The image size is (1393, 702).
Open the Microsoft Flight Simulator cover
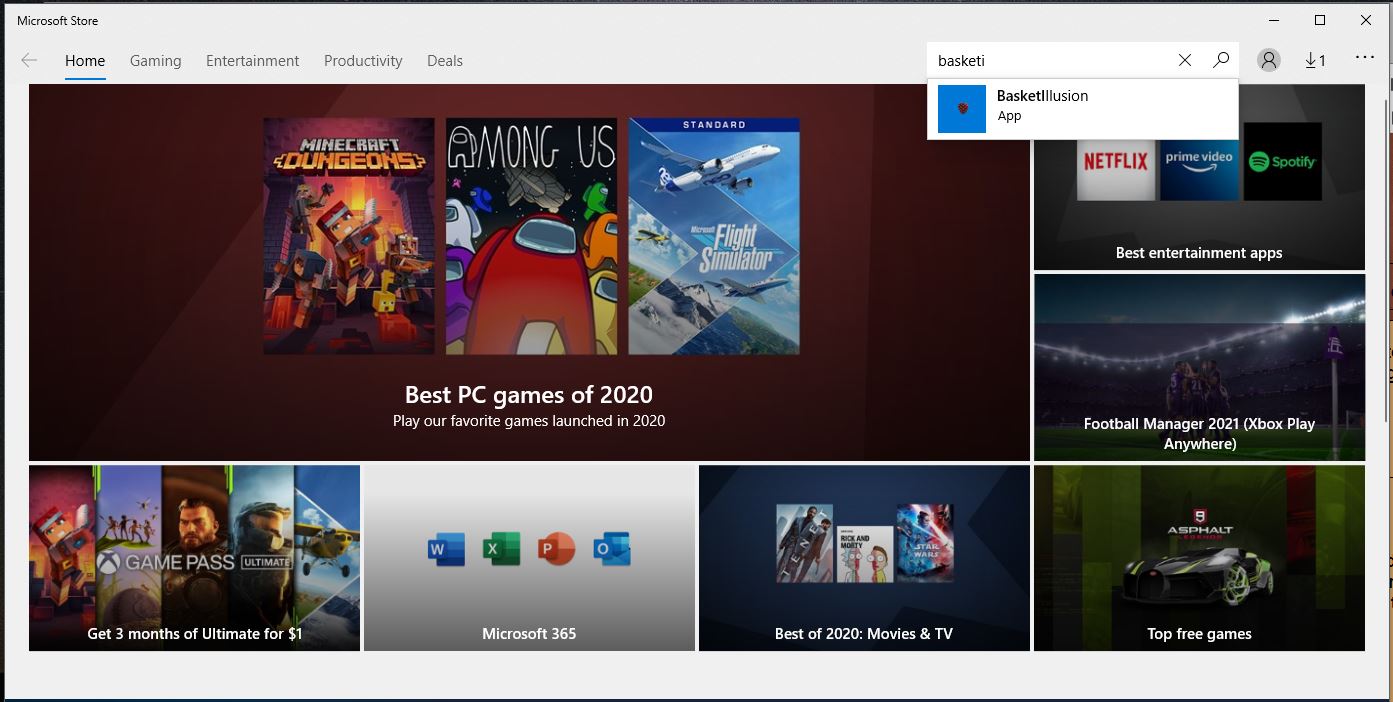click(x=714, y=236)
